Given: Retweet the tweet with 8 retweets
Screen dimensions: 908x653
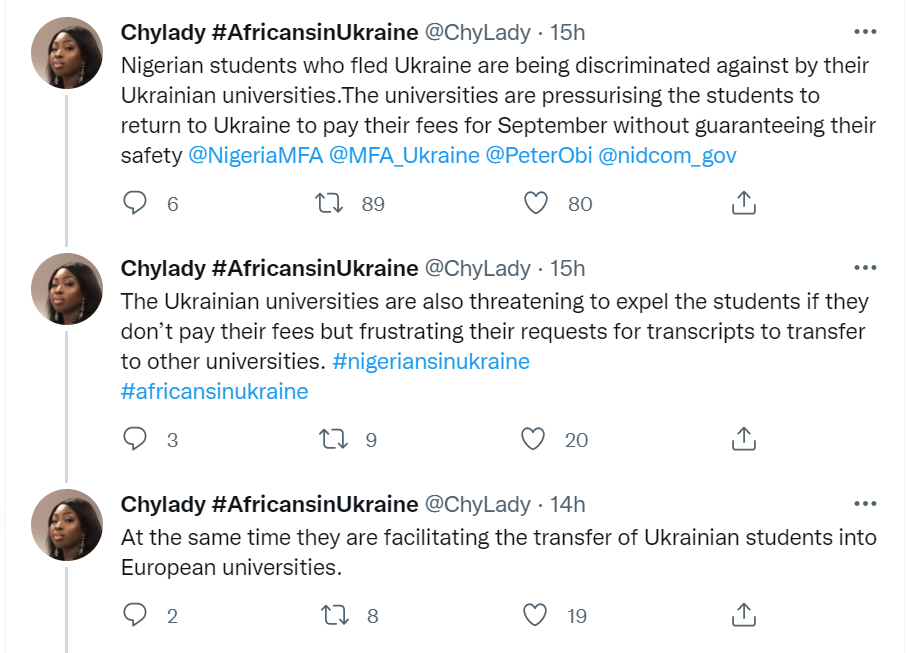Looking at the screenshot, I should (329, 616).
